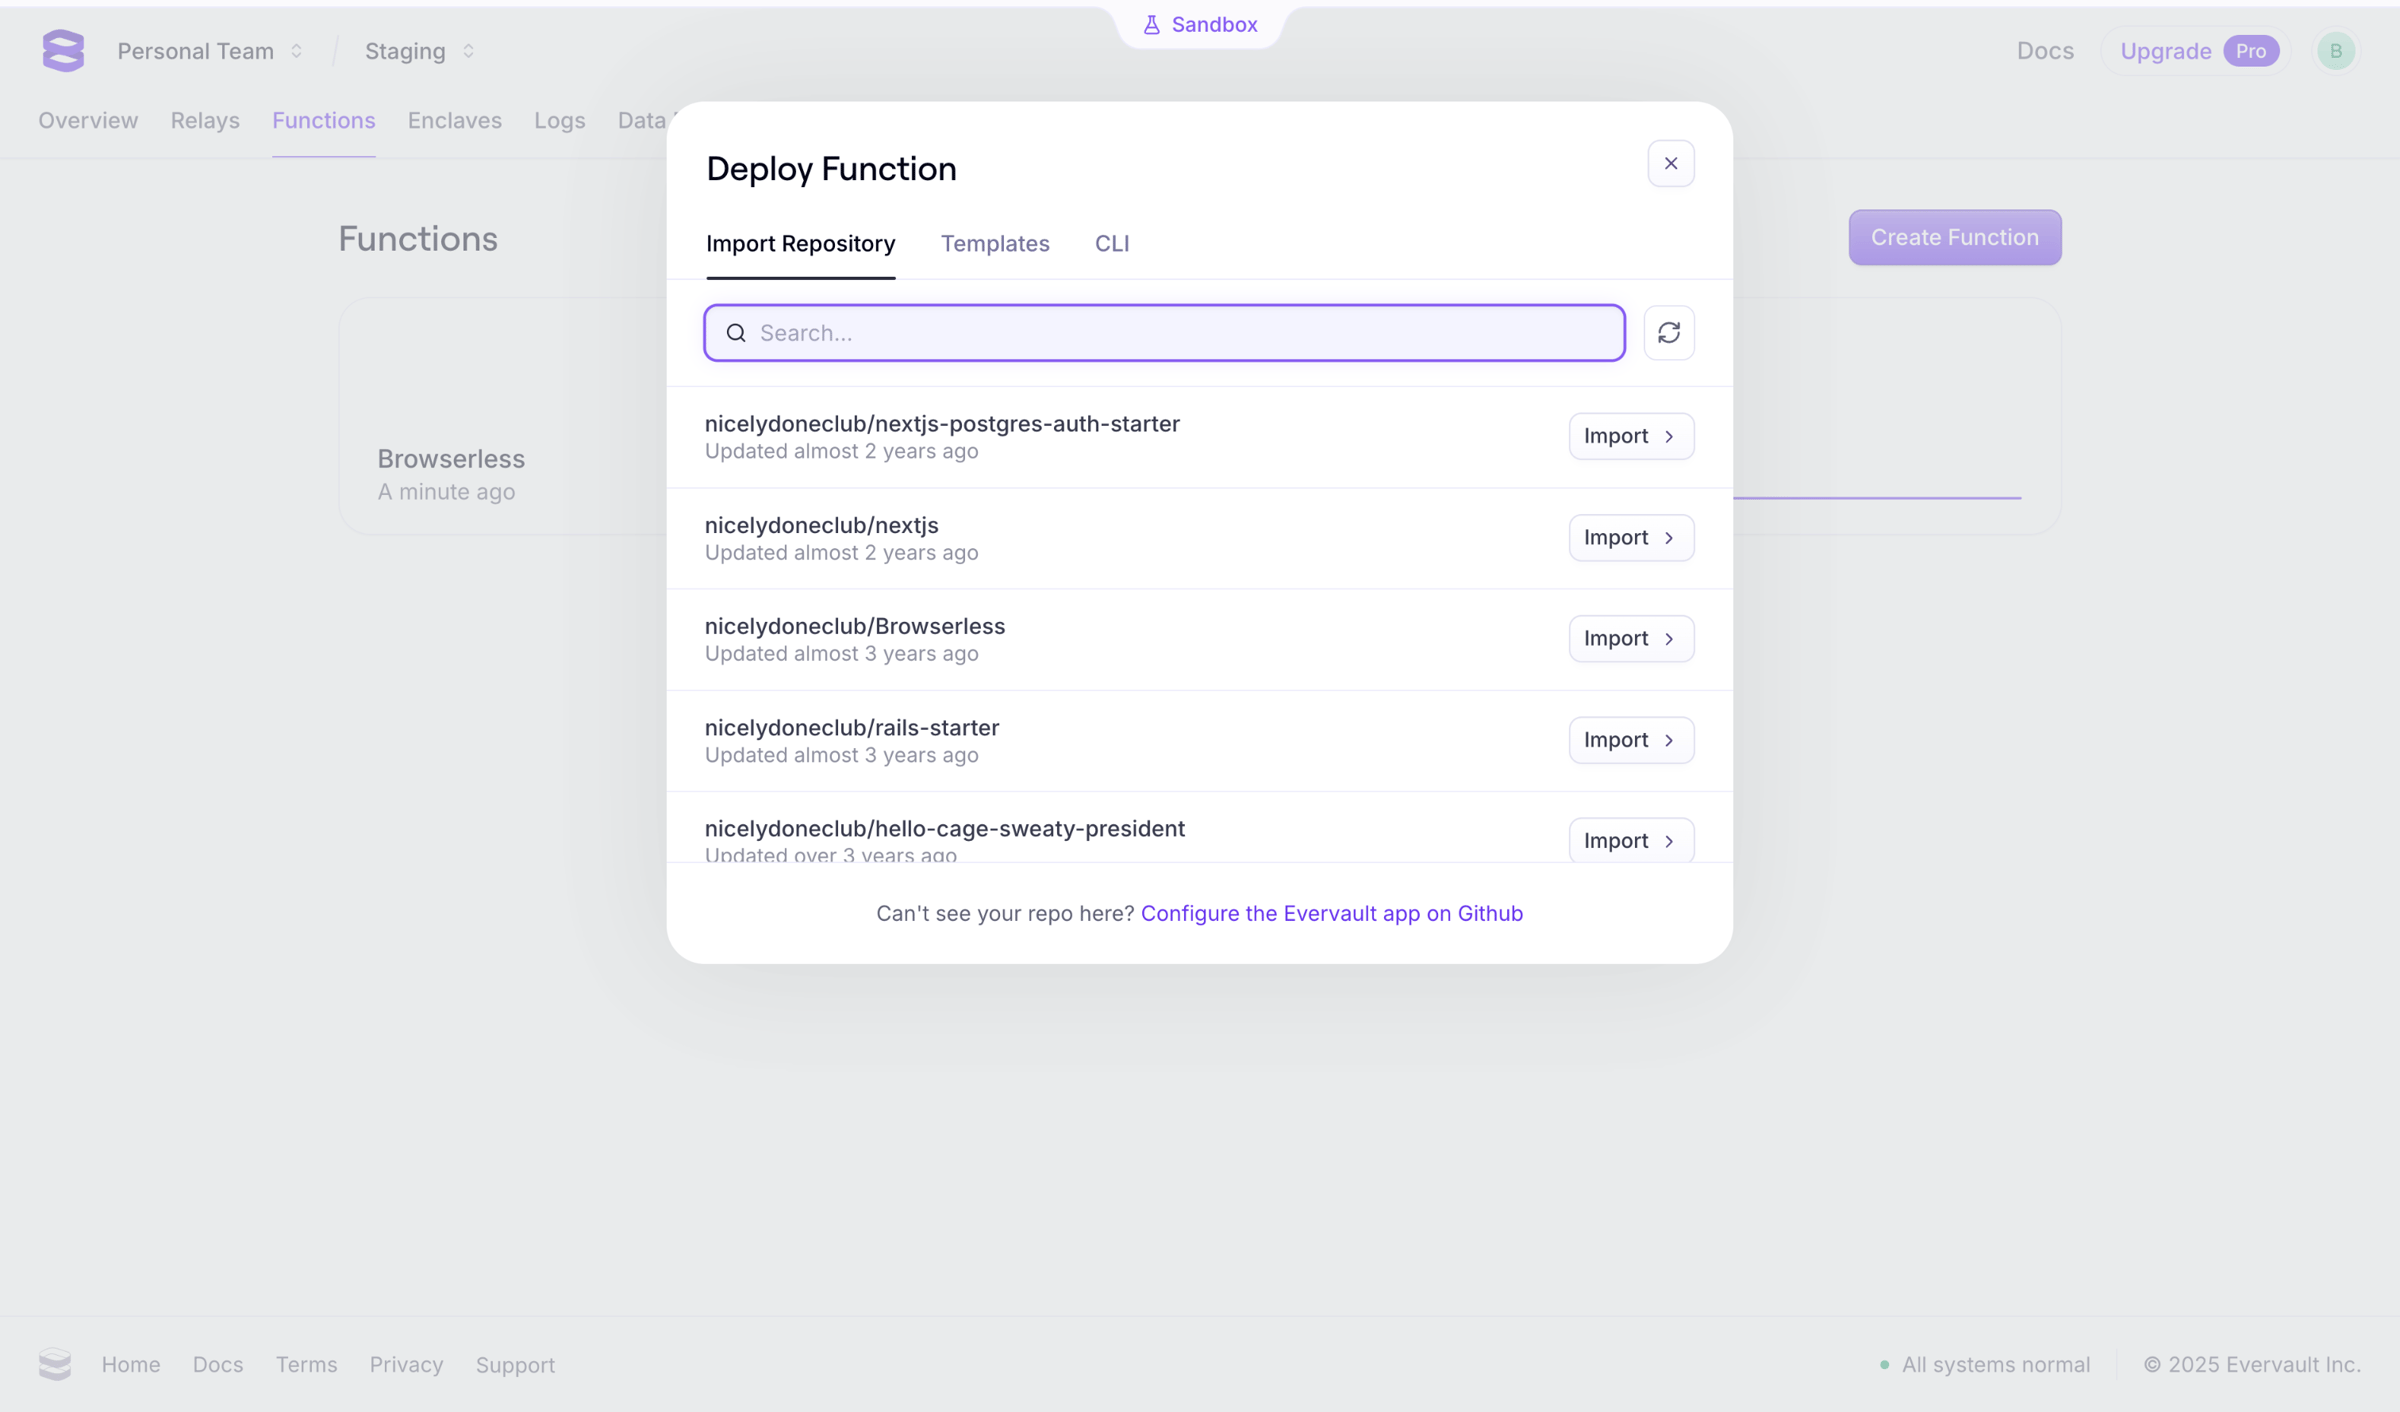Open the Functions tab
2400x1412 pixels.
point(324,121)
